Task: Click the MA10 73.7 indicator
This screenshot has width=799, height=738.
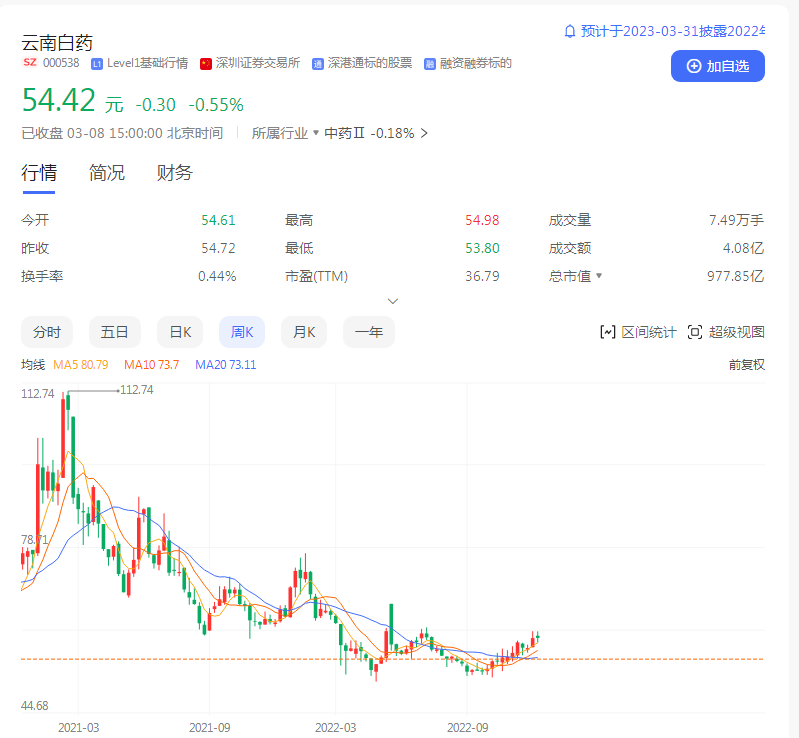Action: click(151, 365)
